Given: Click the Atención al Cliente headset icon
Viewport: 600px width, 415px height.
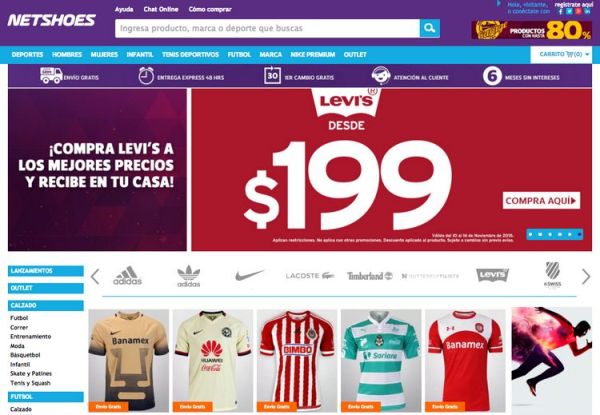Looking at the screenshot, I should (x=380, y=75).
